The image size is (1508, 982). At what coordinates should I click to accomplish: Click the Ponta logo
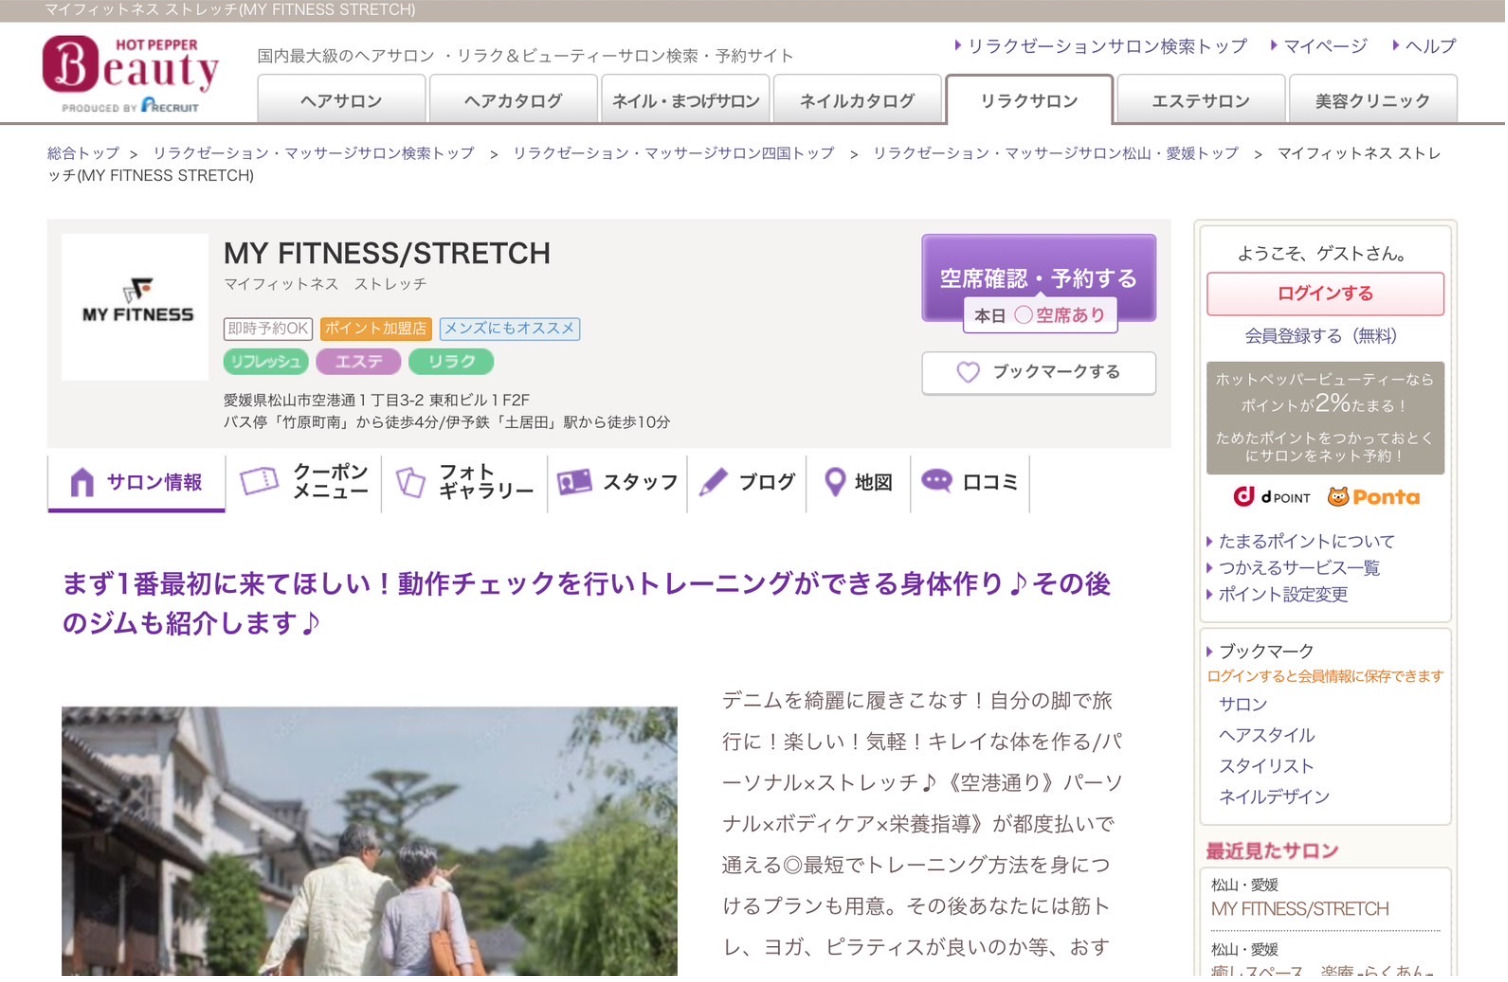(x=1373, y=497)
